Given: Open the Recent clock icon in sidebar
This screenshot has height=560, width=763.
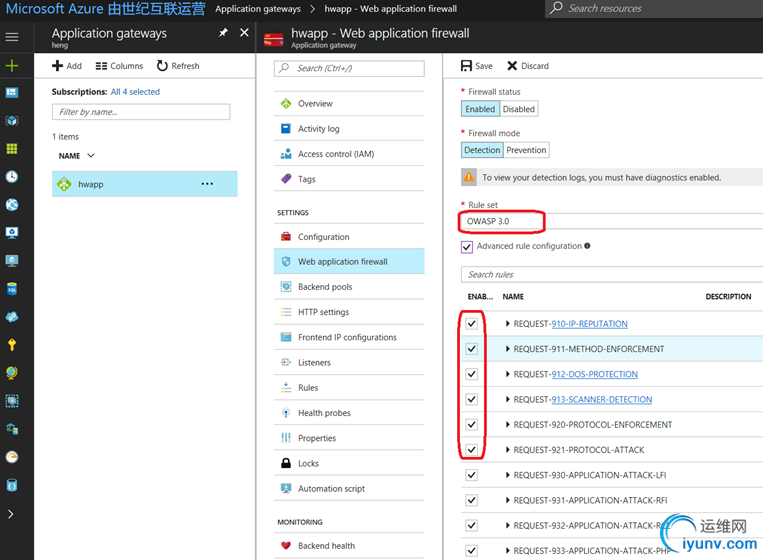Looking at the screenshot, I should [x=12, y=177].
